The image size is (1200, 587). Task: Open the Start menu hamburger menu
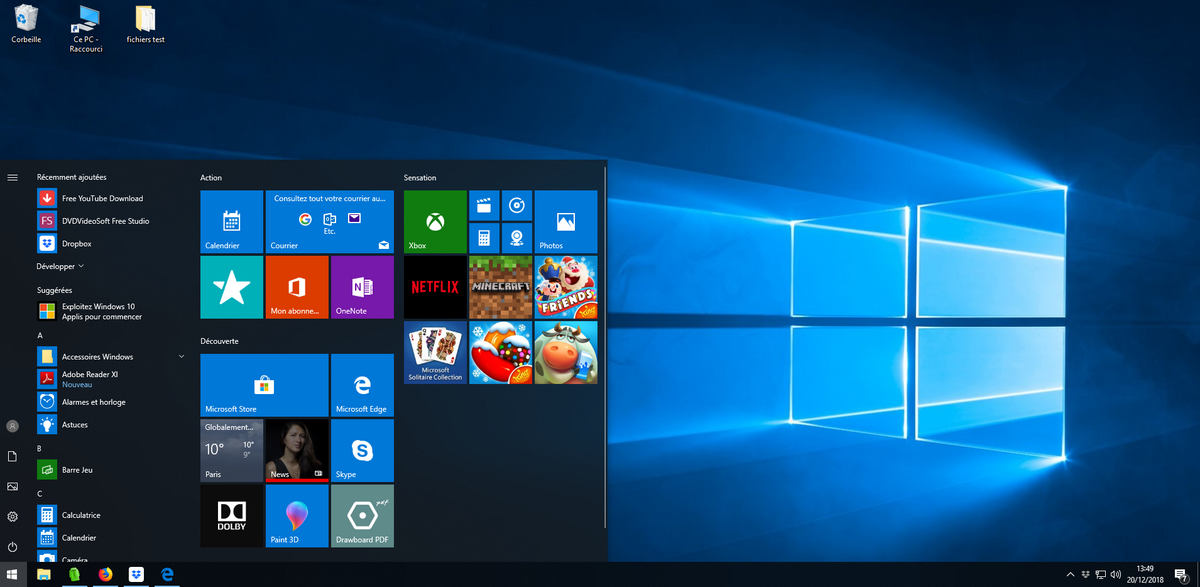tap(13, 177)
